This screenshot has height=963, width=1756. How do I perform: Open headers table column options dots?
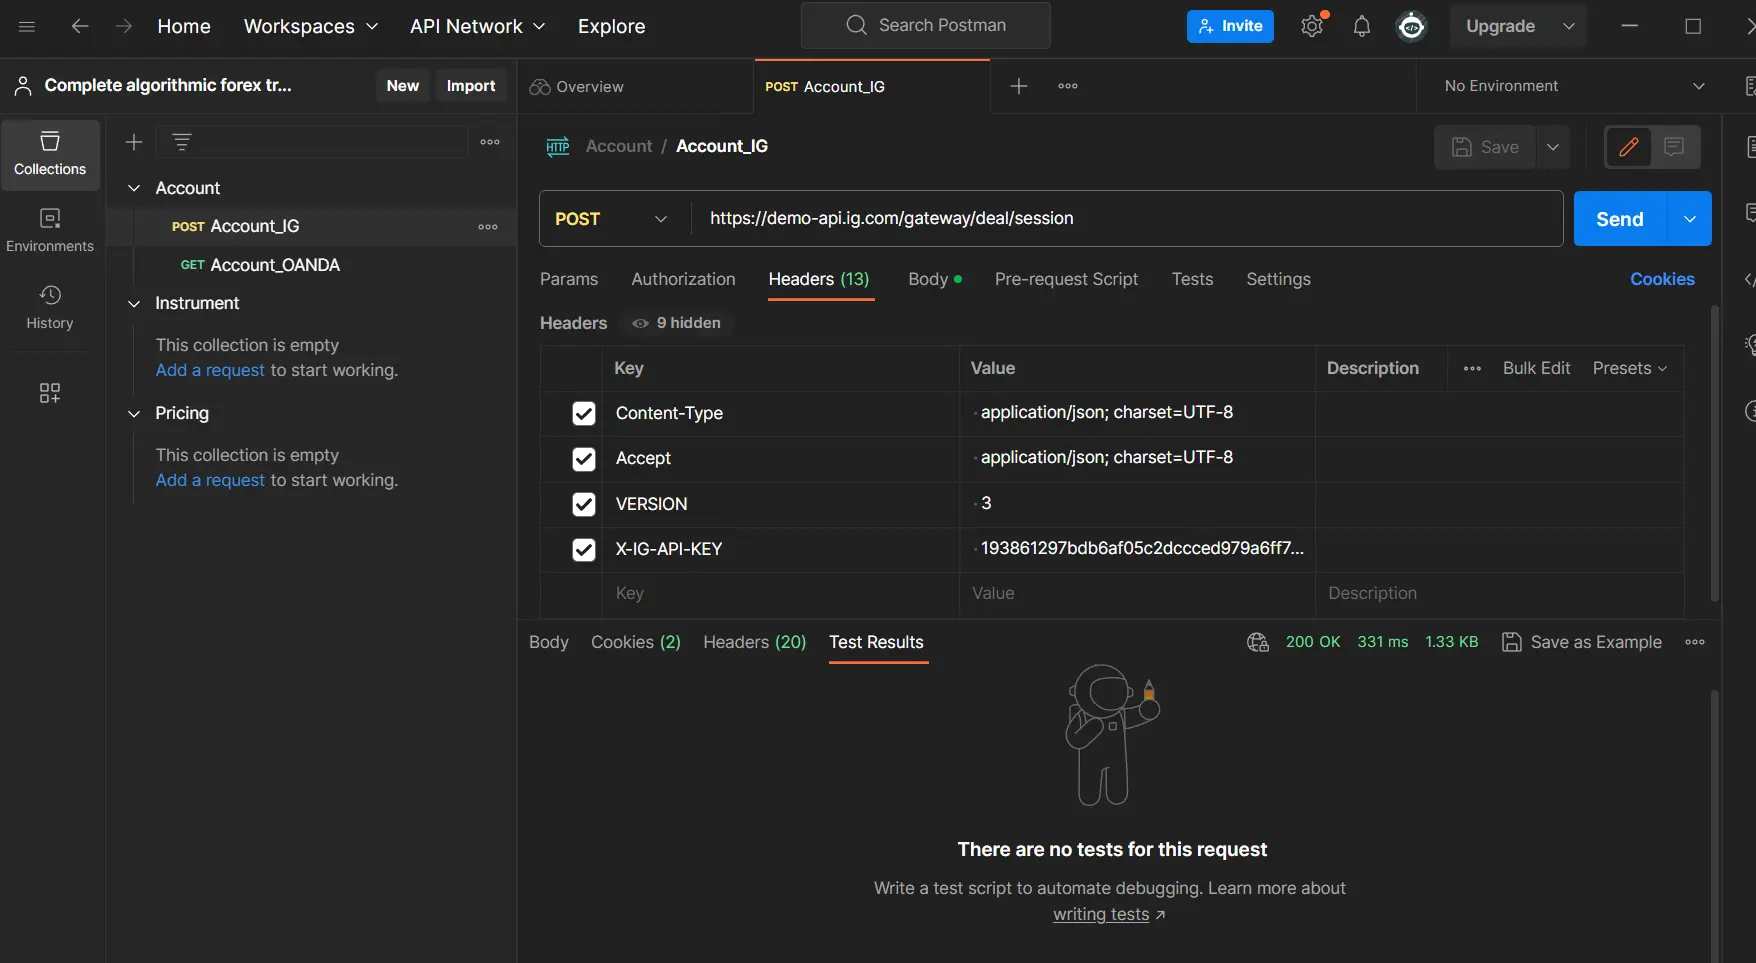tap(1472, 368)
